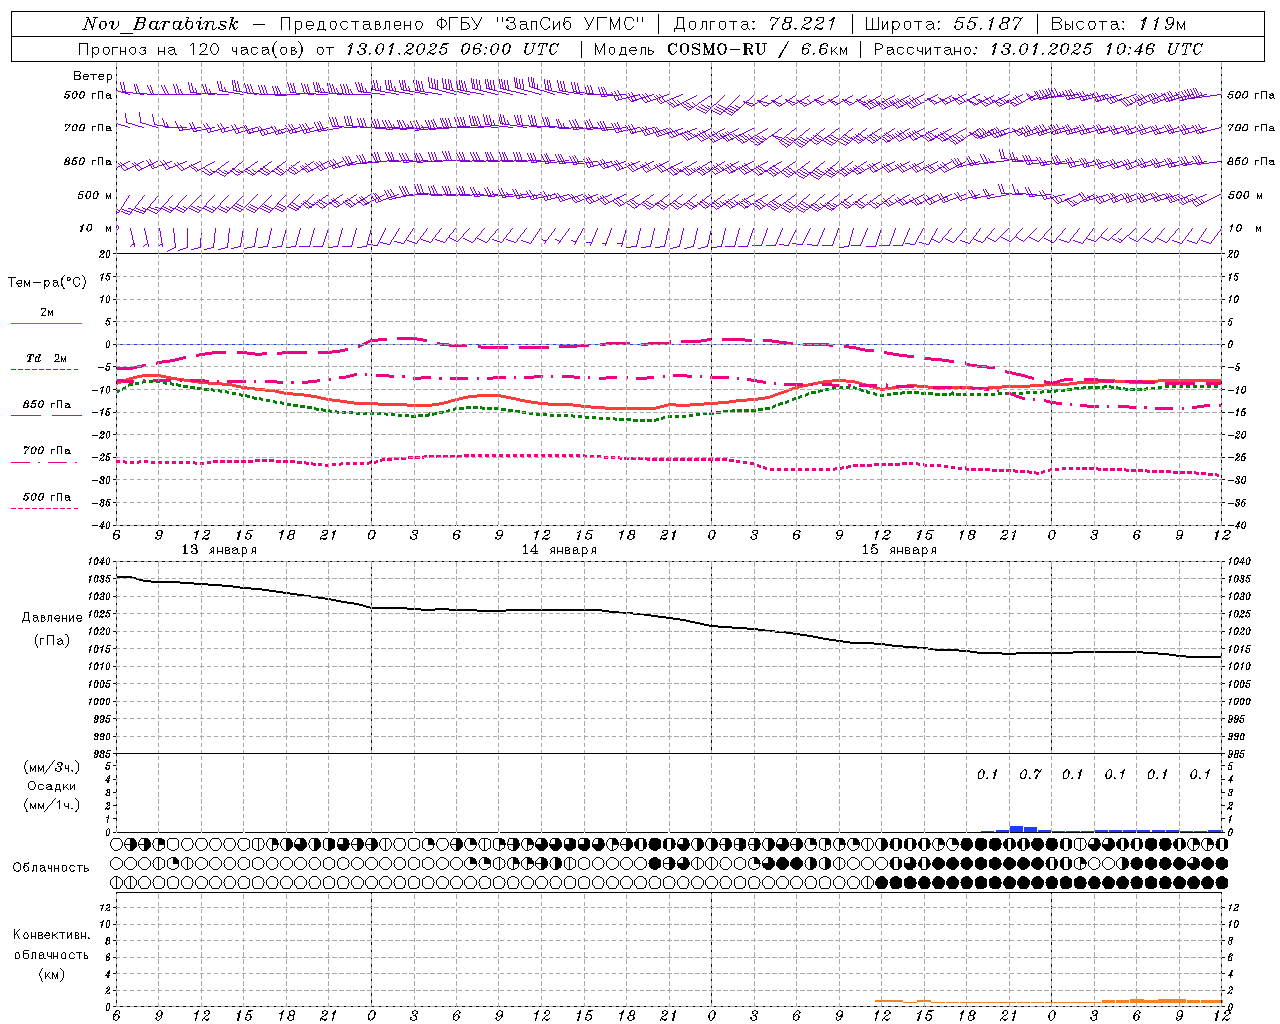Select the 'Рассчитано: 13.01.2025 10:46 UTC' text
The width and height of the screenshot is (1280, 1024).
(1038, 49)
